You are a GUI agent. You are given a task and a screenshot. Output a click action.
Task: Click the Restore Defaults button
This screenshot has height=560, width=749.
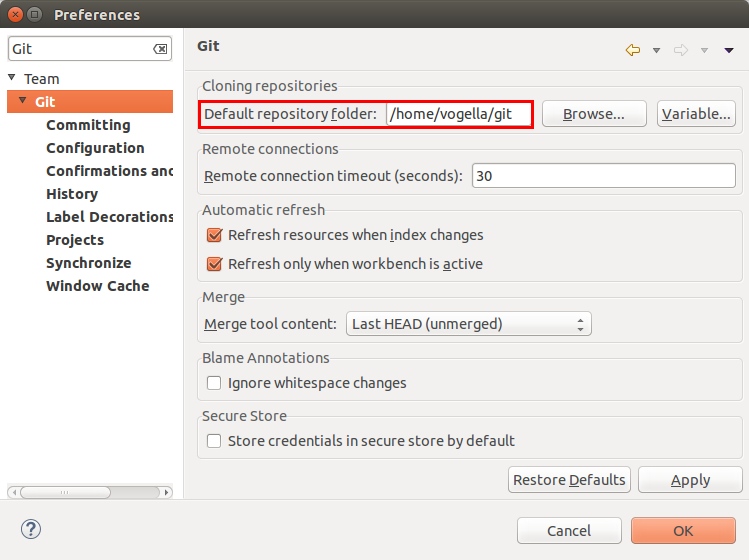click(569, 480)
